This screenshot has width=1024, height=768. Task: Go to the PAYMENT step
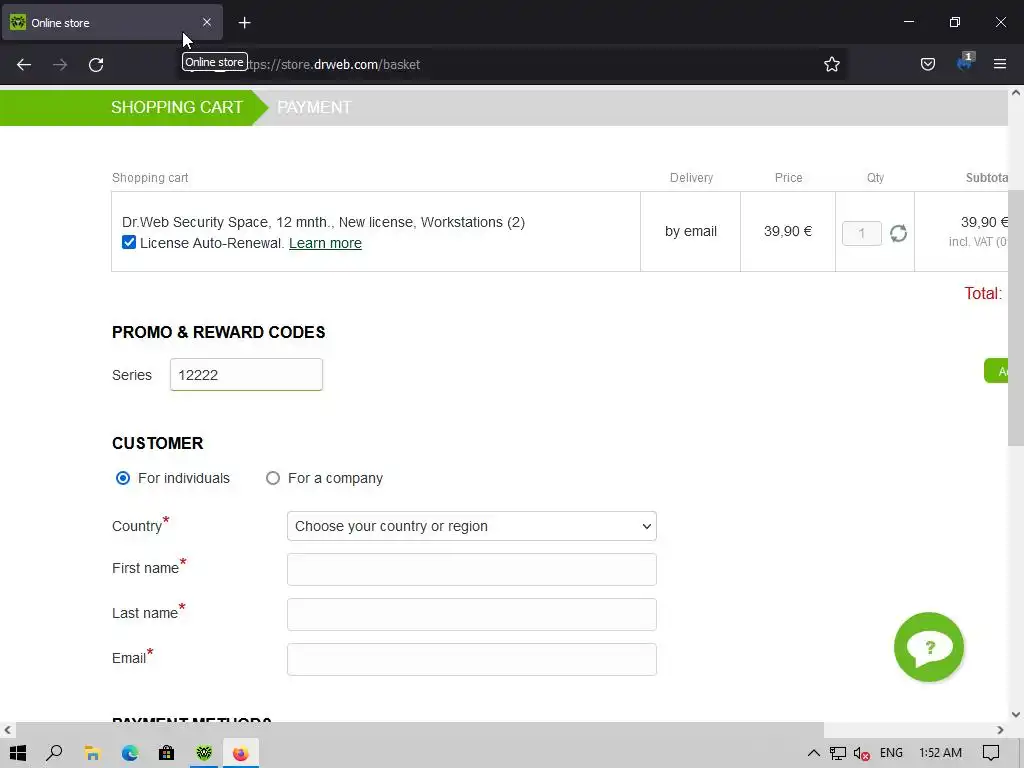tap(314, 107)
